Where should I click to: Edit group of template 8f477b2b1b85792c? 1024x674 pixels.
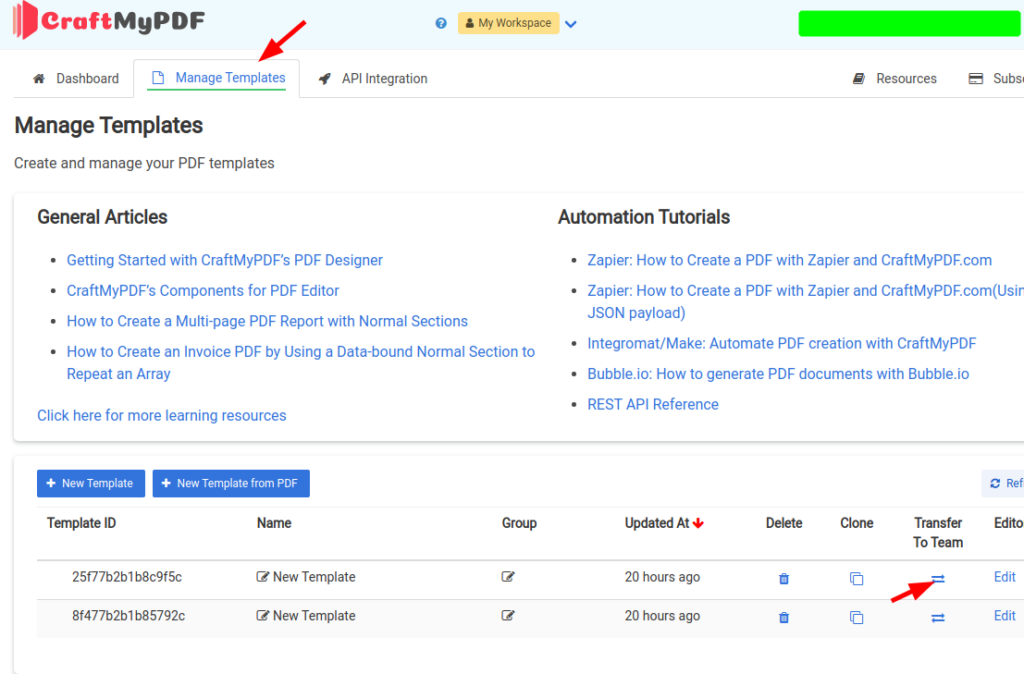(x=508, y=615)
